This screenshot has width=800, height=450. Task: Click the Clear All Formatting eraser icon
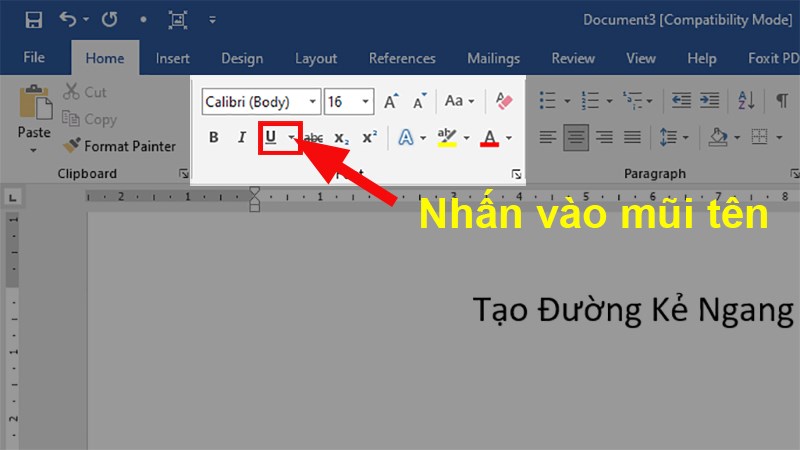coord(503,101)
